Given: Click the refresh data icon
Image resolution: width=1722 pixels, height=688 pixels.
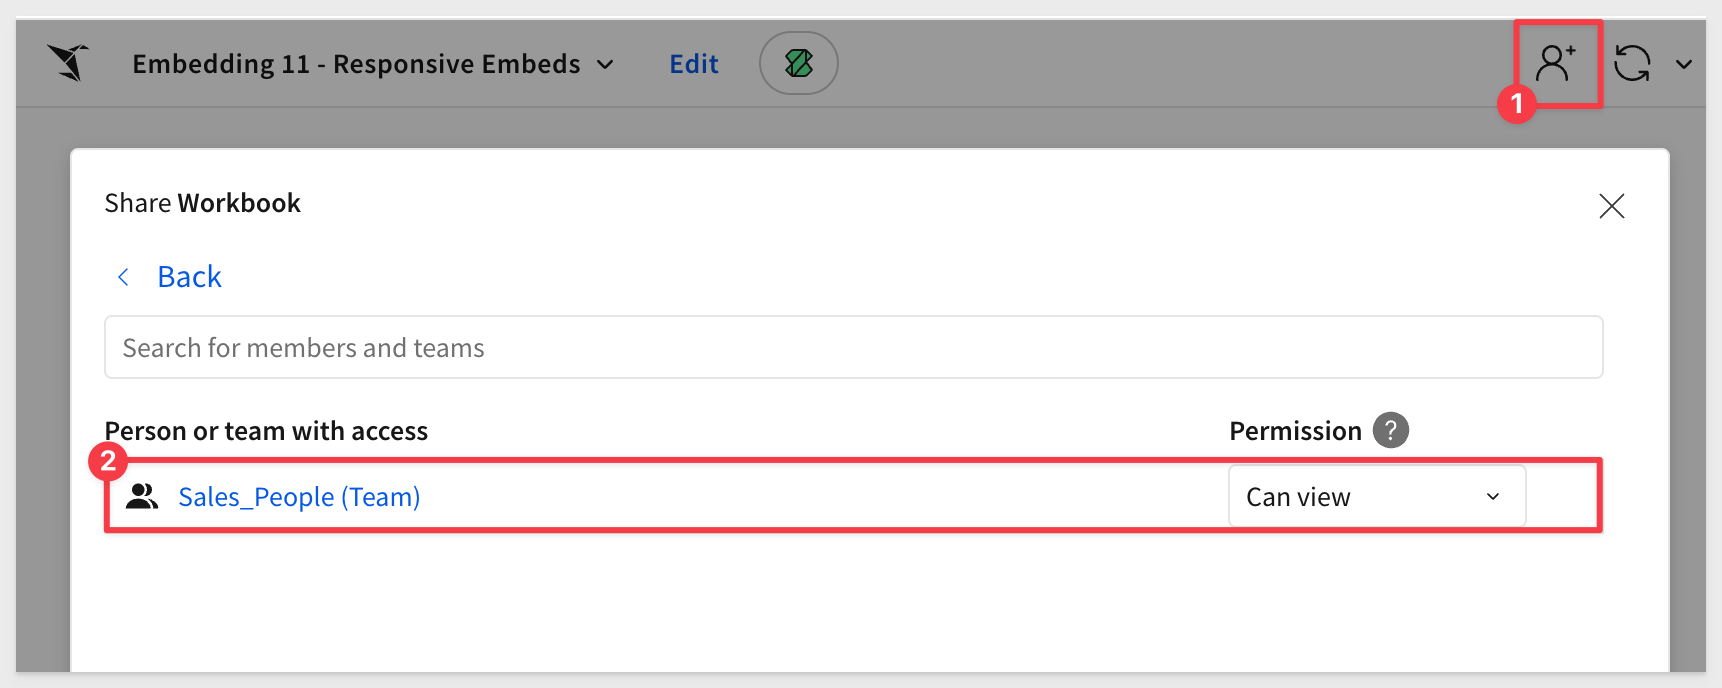Looking at the screenshot, I should click(x=1632, y=63).
